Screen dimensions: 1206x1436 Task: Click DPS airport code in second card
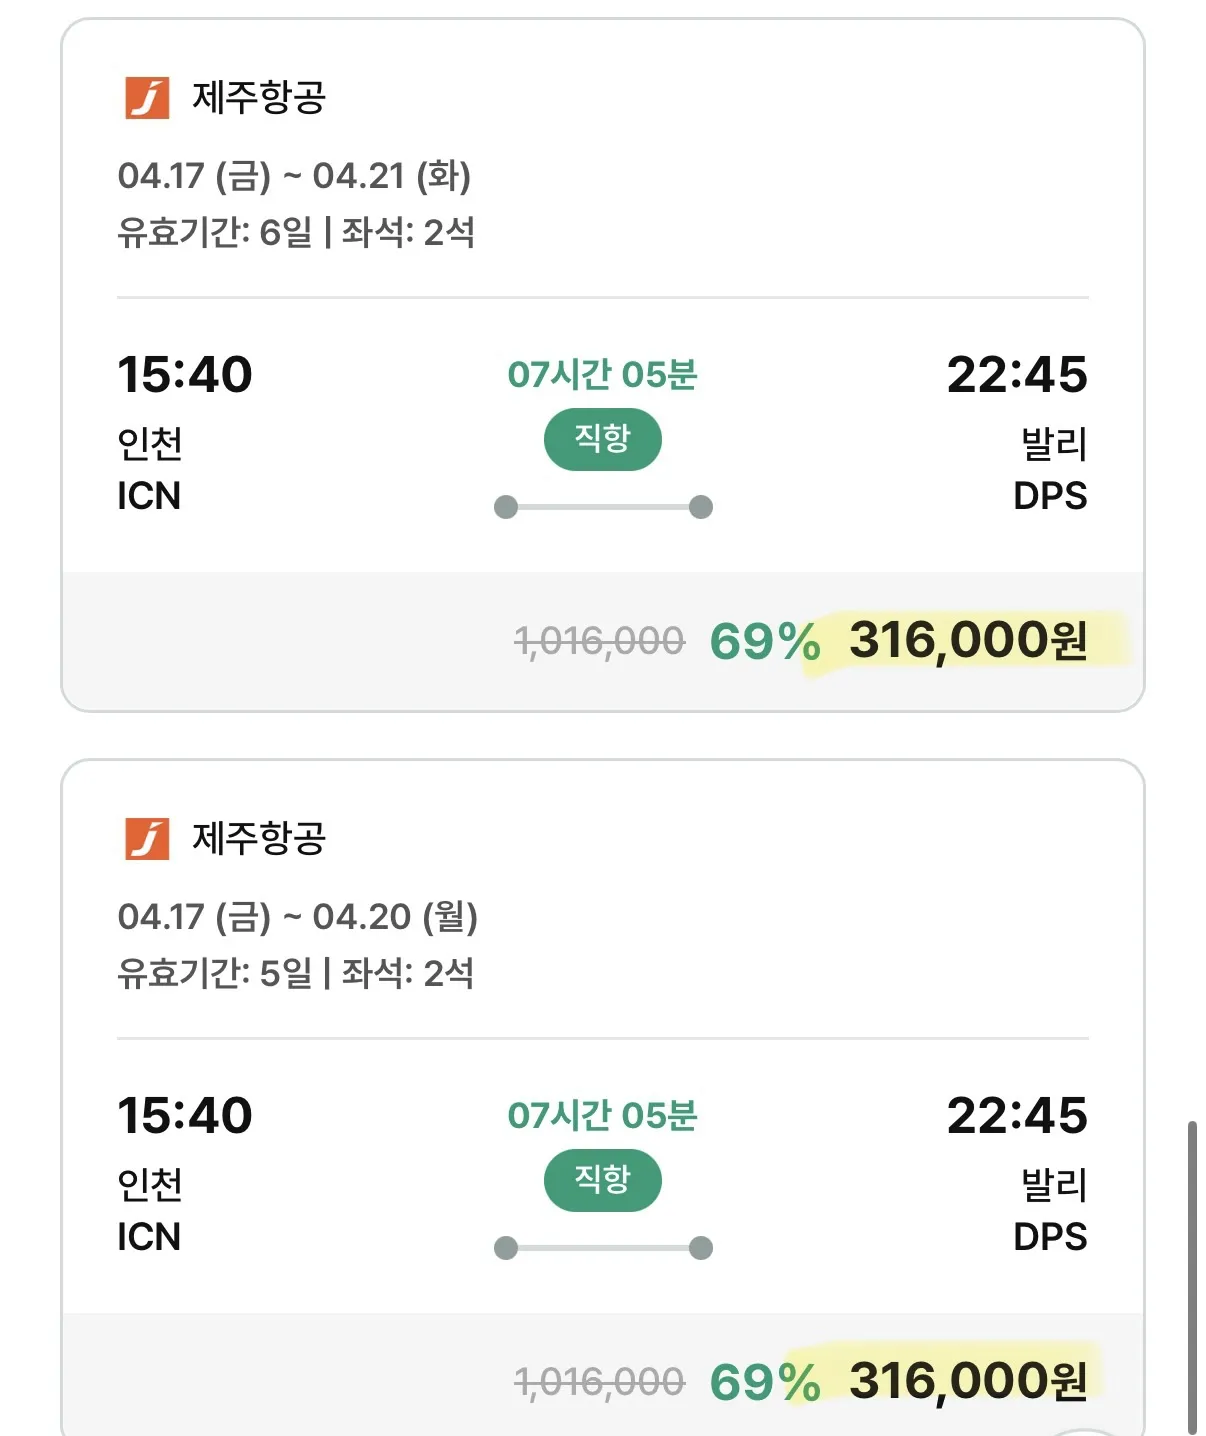click(x=1049, y=1237)
